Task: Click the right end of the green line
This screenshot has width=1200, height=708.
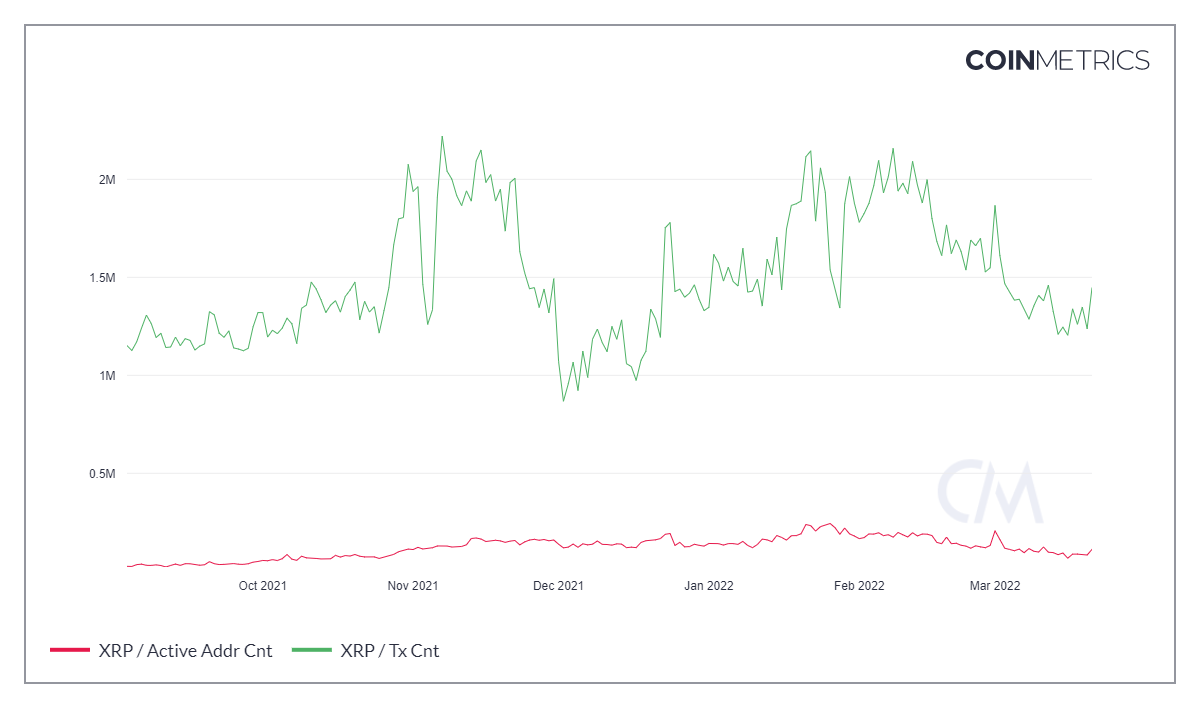Action: click(1091, 289)
